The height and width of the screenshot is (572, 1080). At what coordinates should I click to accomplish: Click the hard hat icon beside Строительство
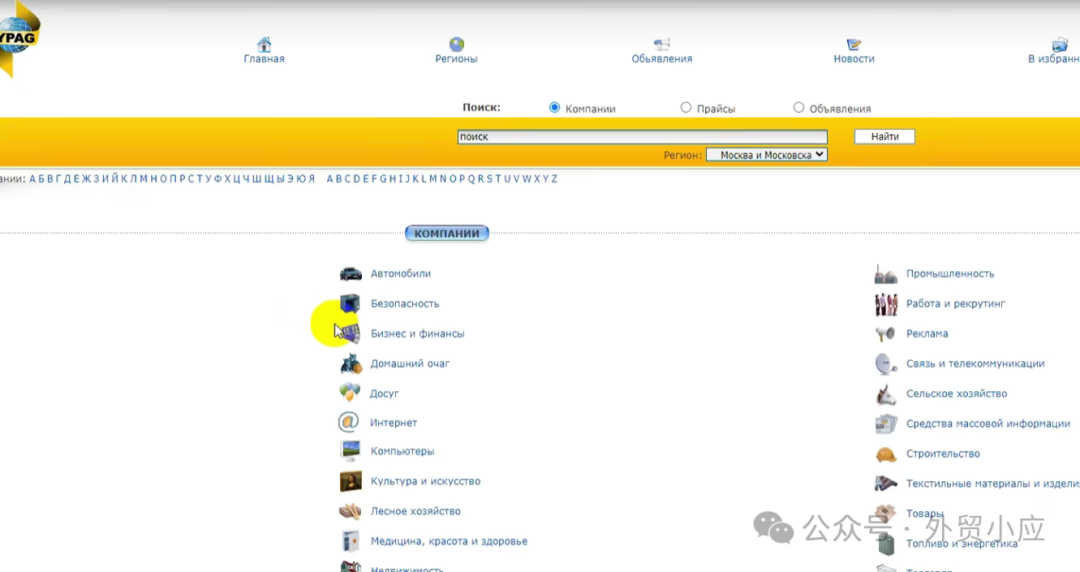pyautogui.click(x=886, y=454)
